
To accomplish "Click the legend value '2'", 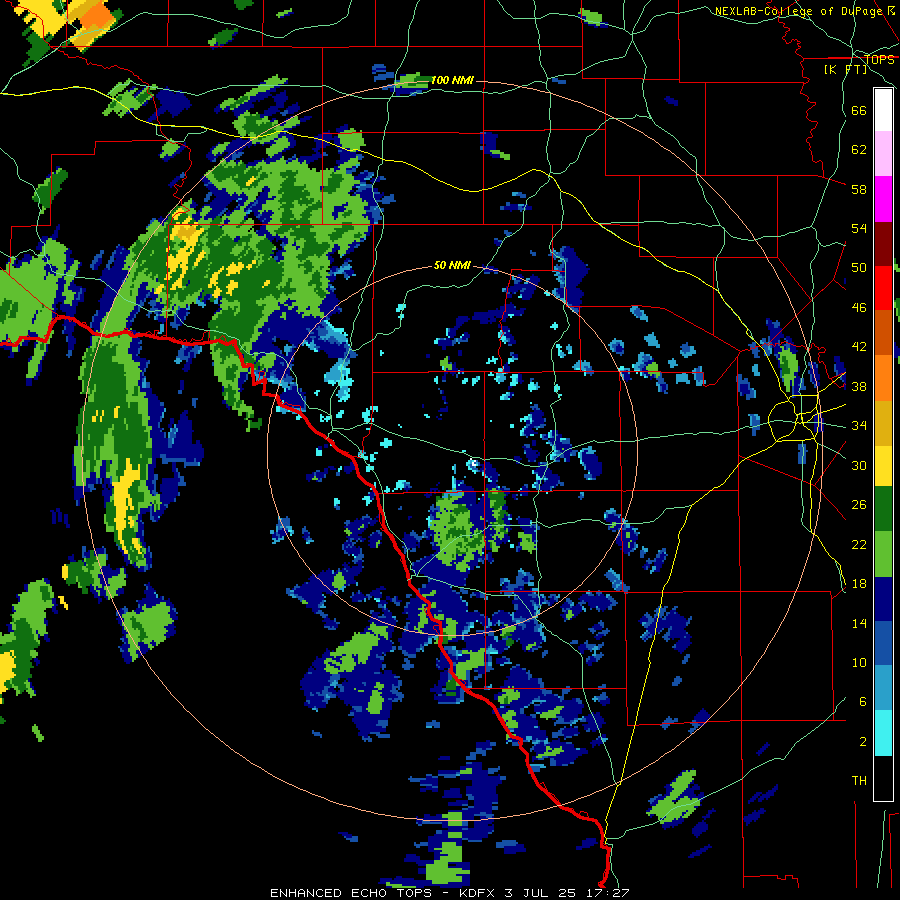I will tap(863, 742).
